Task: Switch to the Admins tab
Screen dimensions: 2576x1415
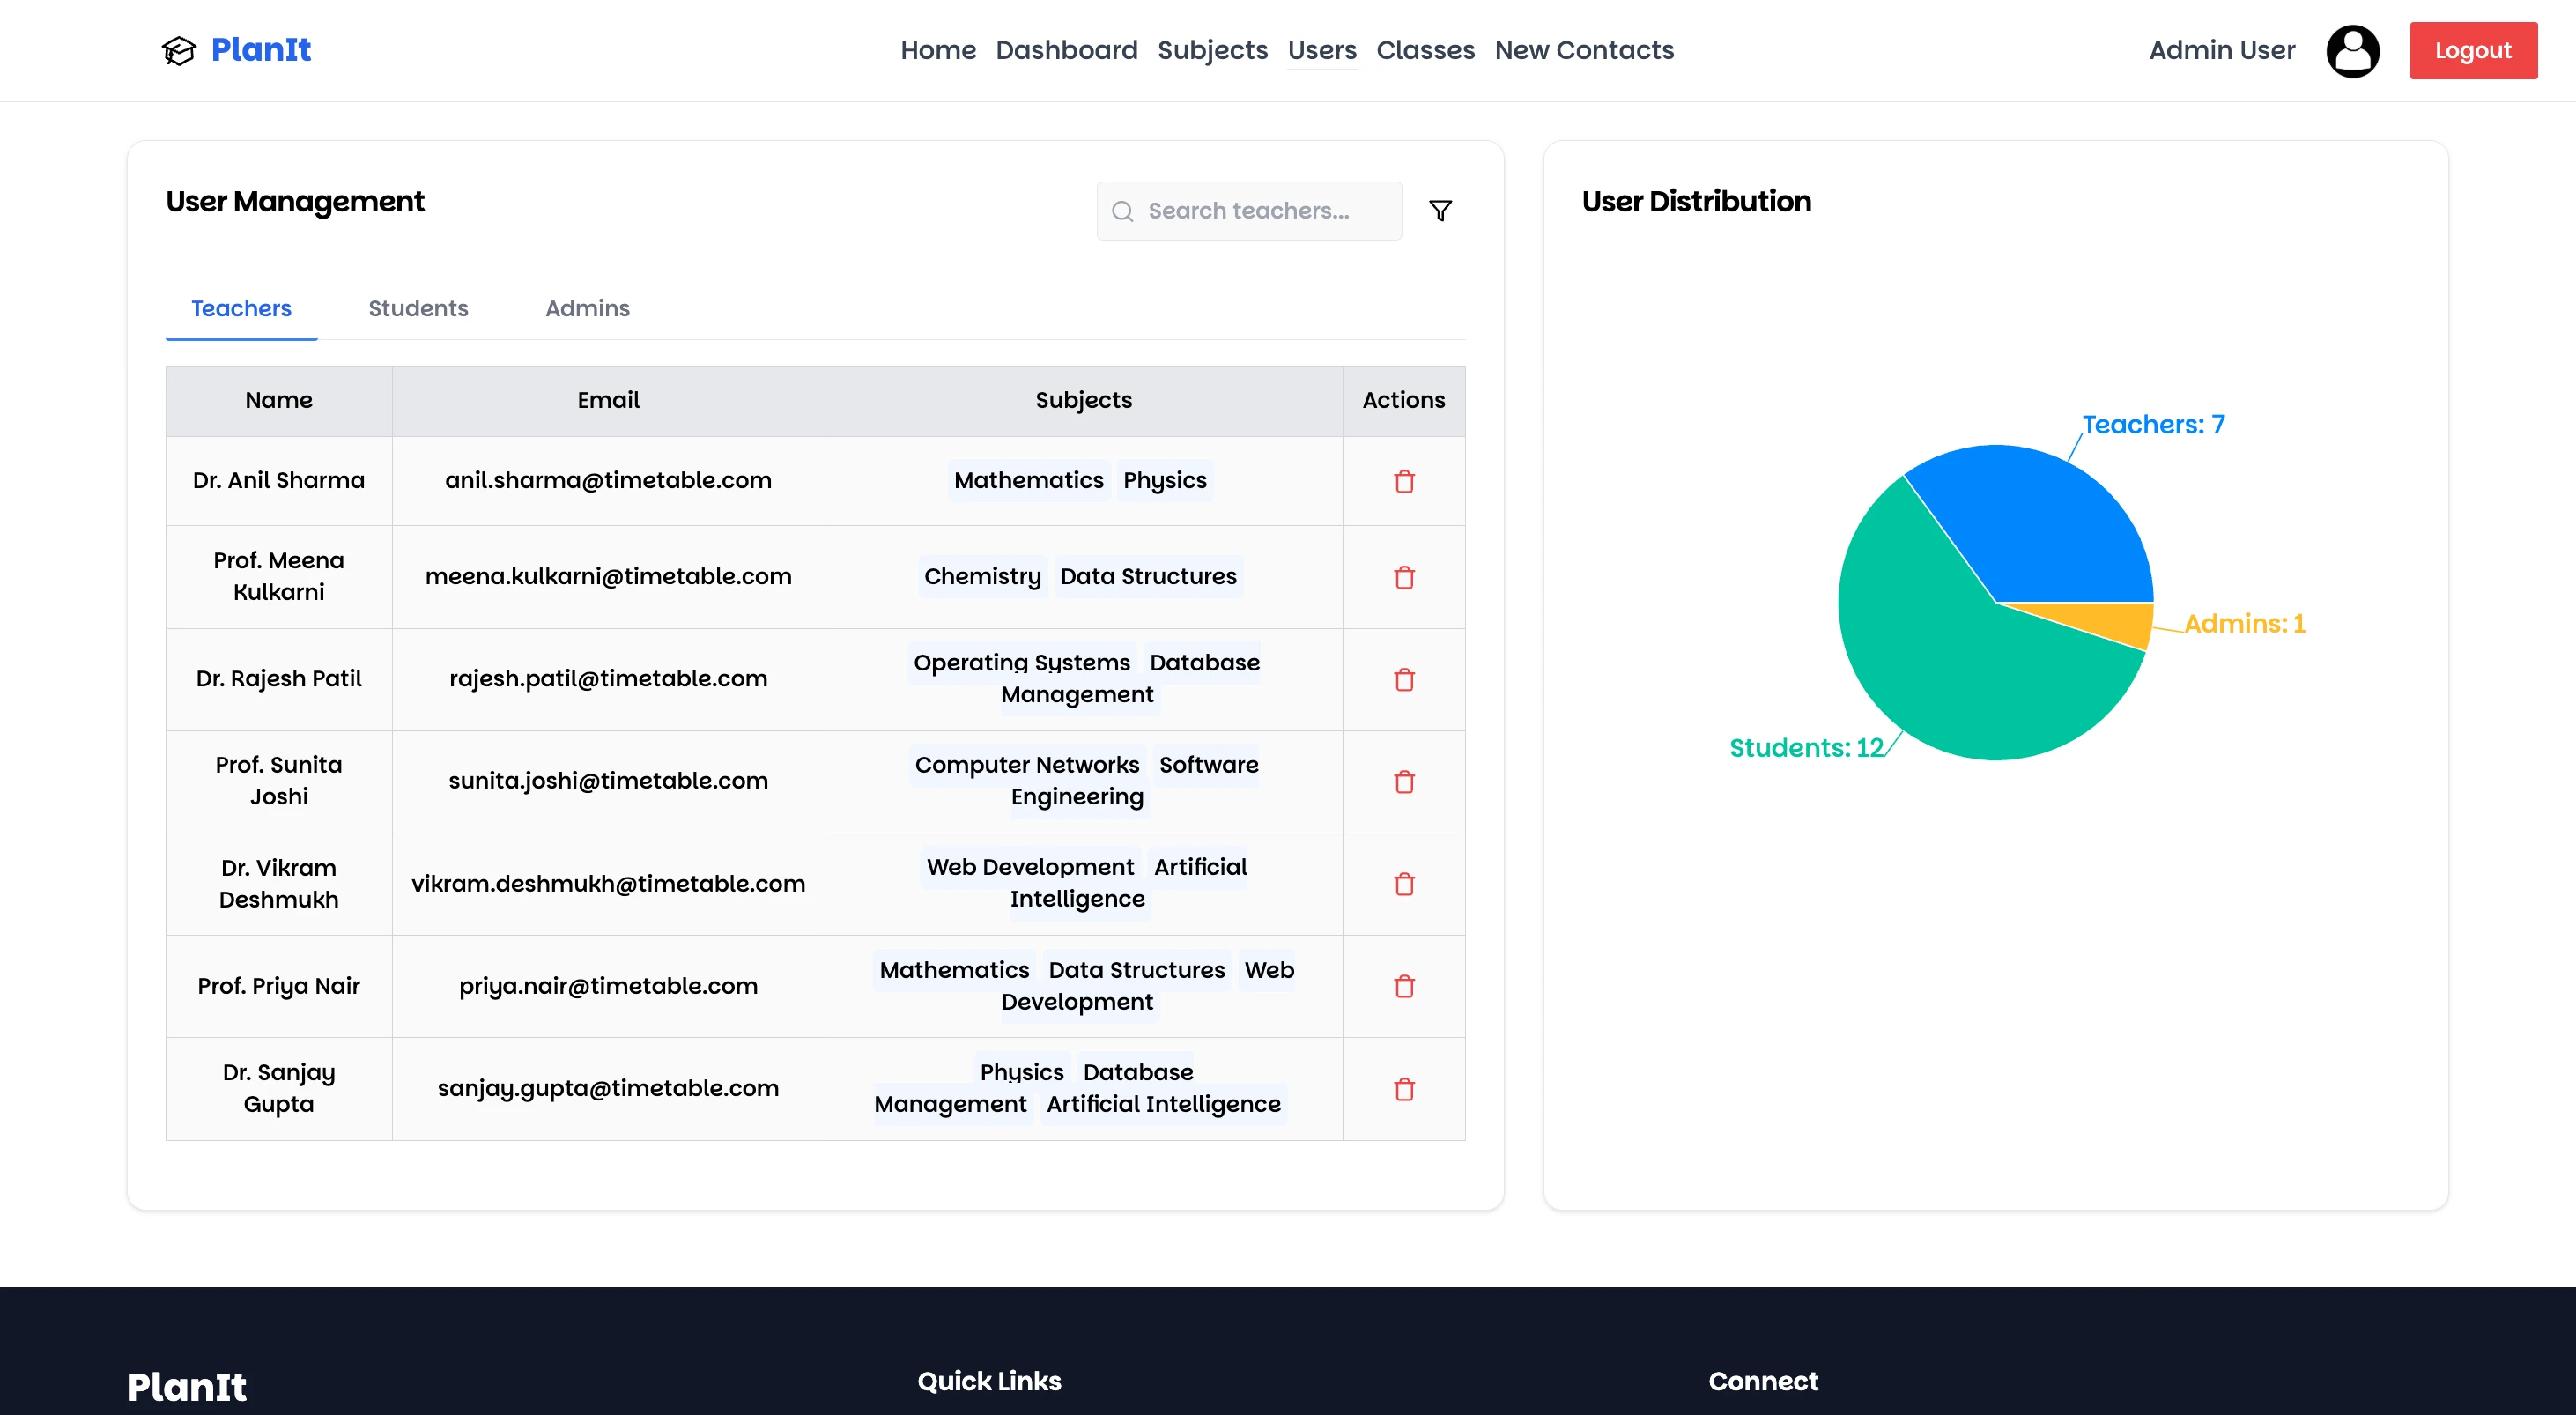Action: (587, 308)
